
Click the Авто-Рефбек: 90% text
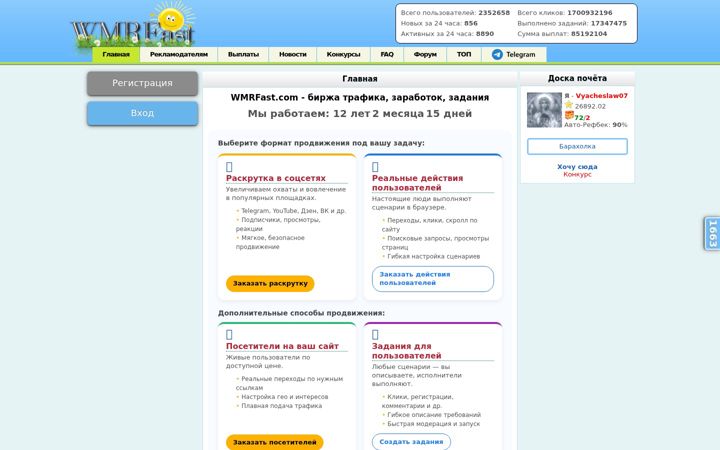pyautogui.click(x=596, y=125)
